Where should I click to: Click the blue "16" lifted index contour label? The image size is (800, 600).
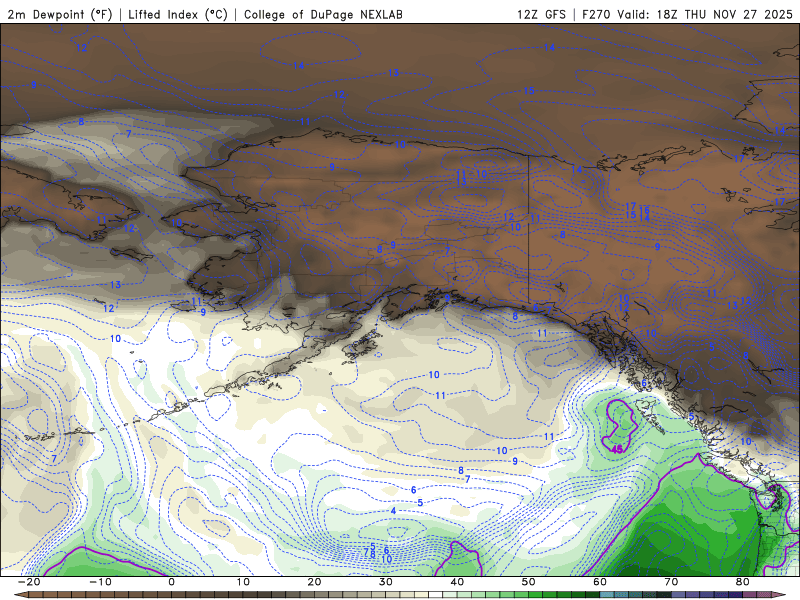click(x=644, y=210)
